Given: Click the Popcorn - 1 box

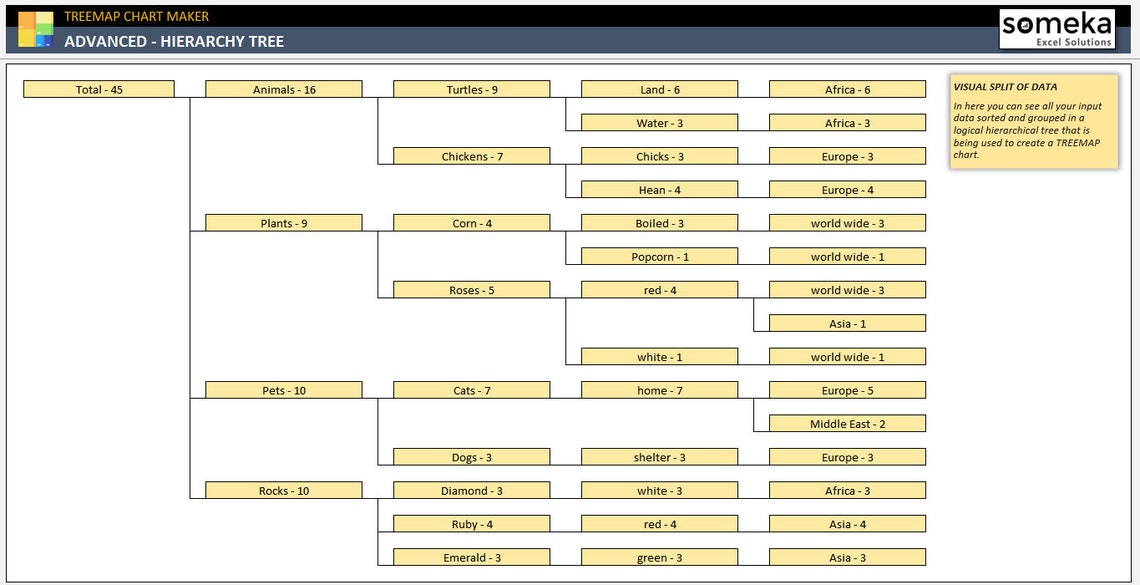Looking at the screenshot, I should (659, 256).
